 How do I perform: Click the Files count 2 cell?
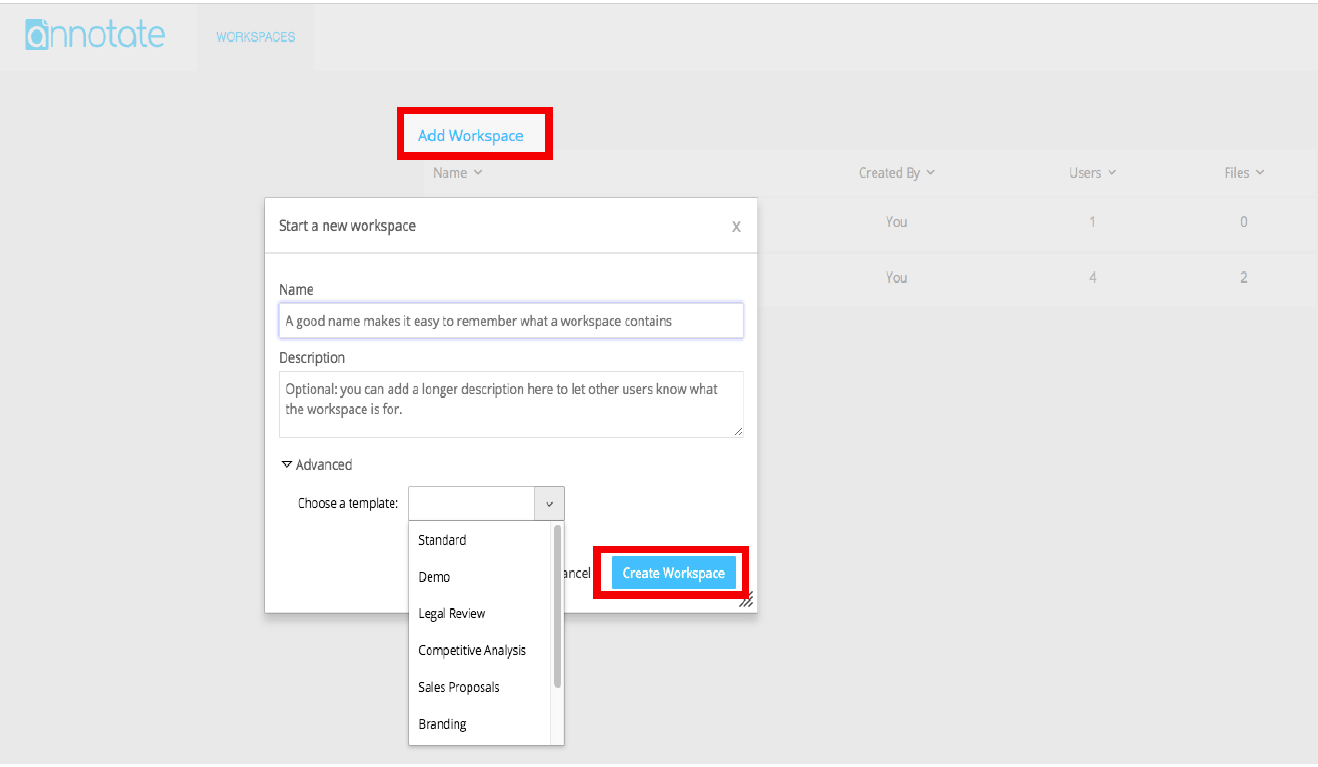click(x=1244, y=278)
